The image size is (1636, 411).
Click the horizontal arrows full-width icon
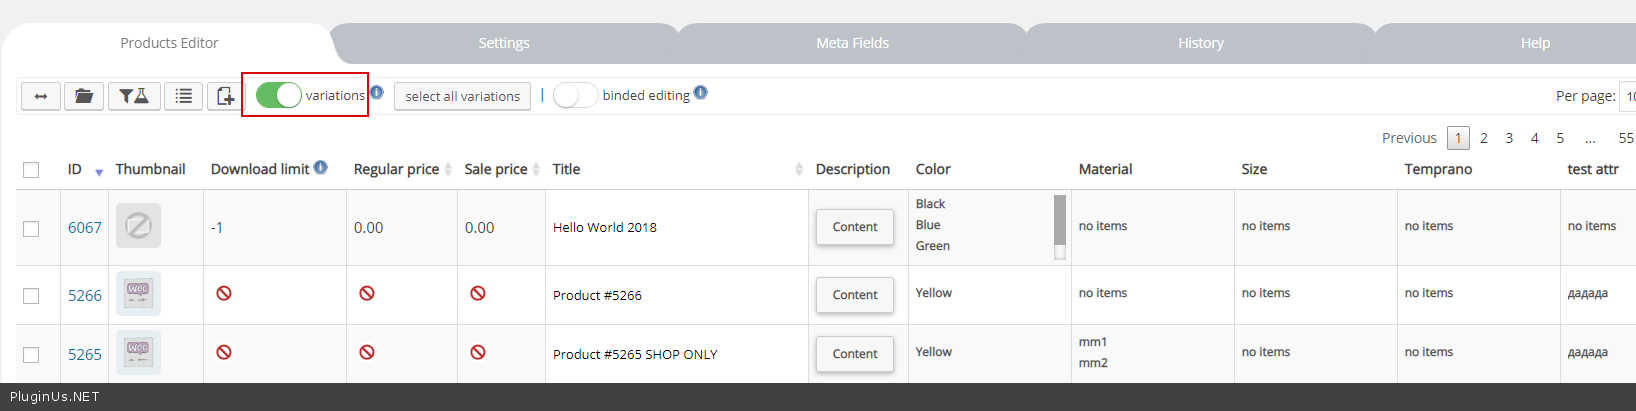pos(41,96)
